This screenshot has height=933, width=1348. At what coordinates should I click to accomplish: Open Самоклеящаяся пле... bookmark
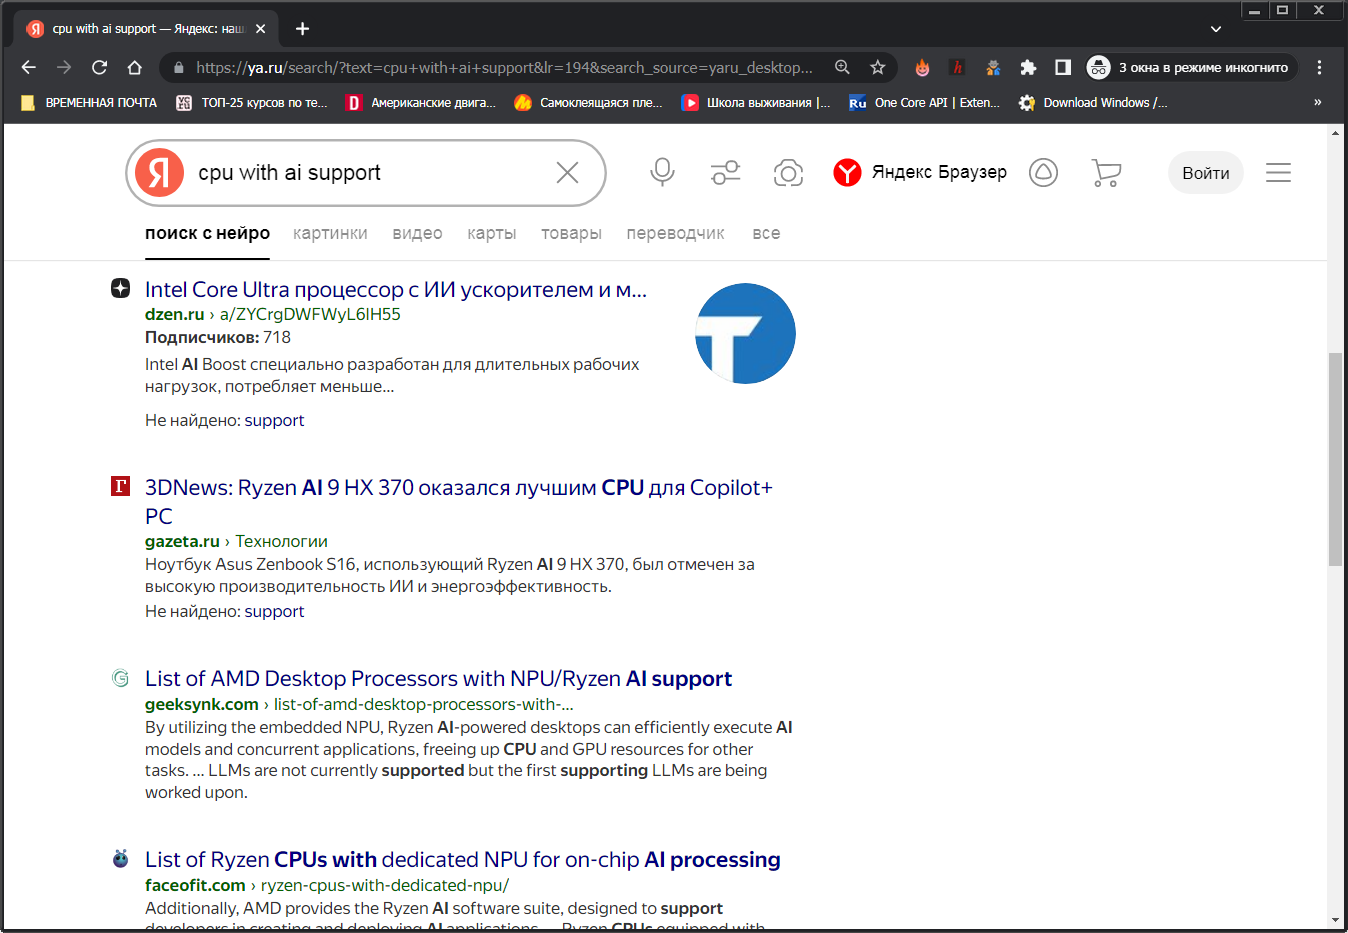click(589, 102)
